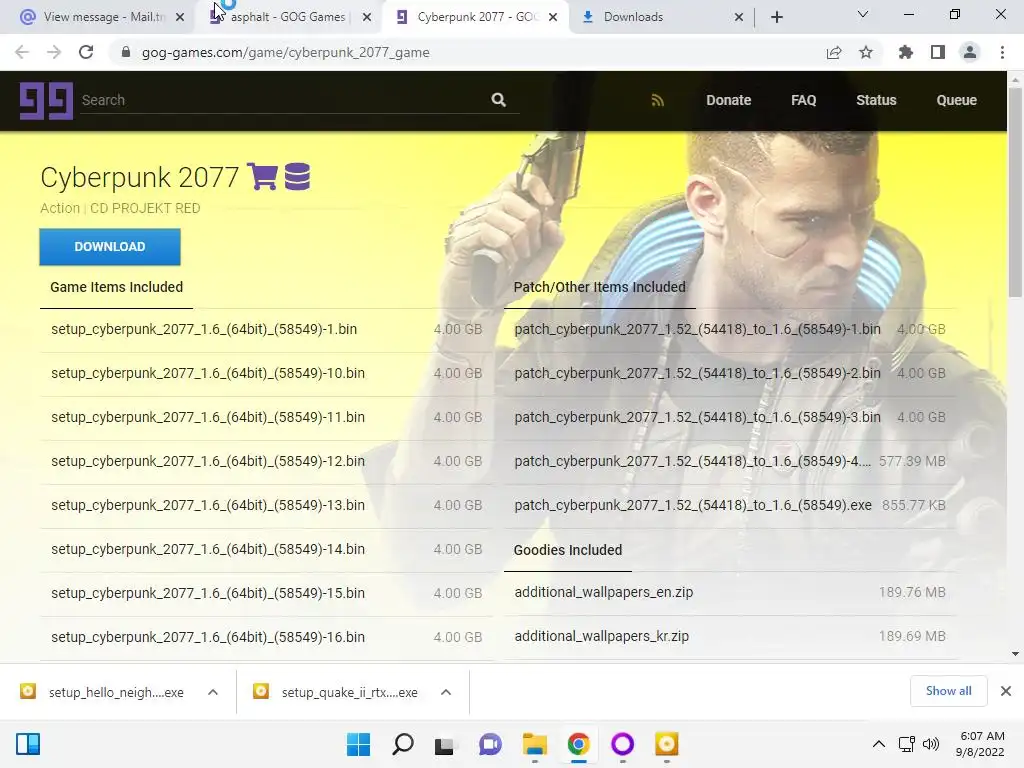Image resolution: width=1024 pixels, height=768 pixels.
Task: Open File Explorer from the taskbar
Action: click(535, 744)
